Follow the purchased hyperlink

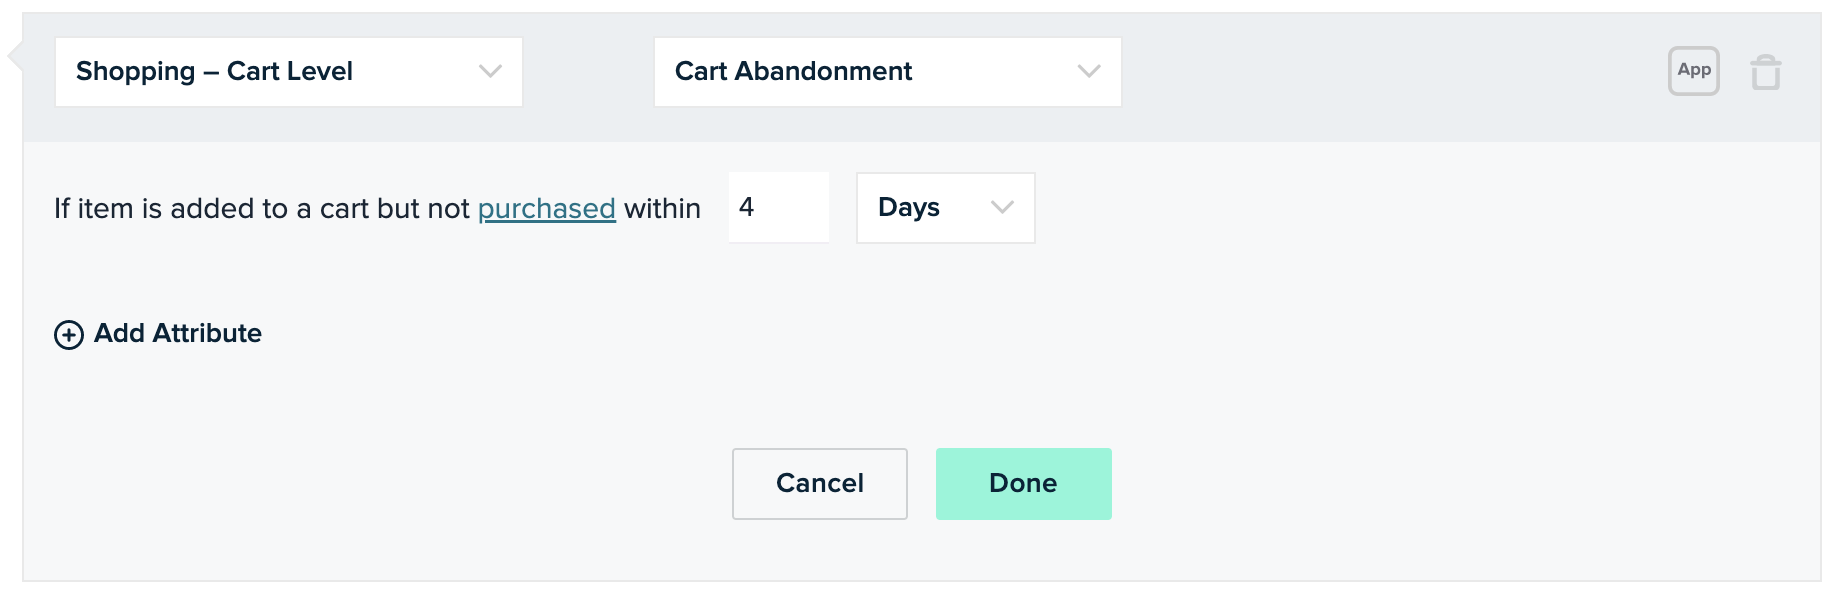(547, 208)
